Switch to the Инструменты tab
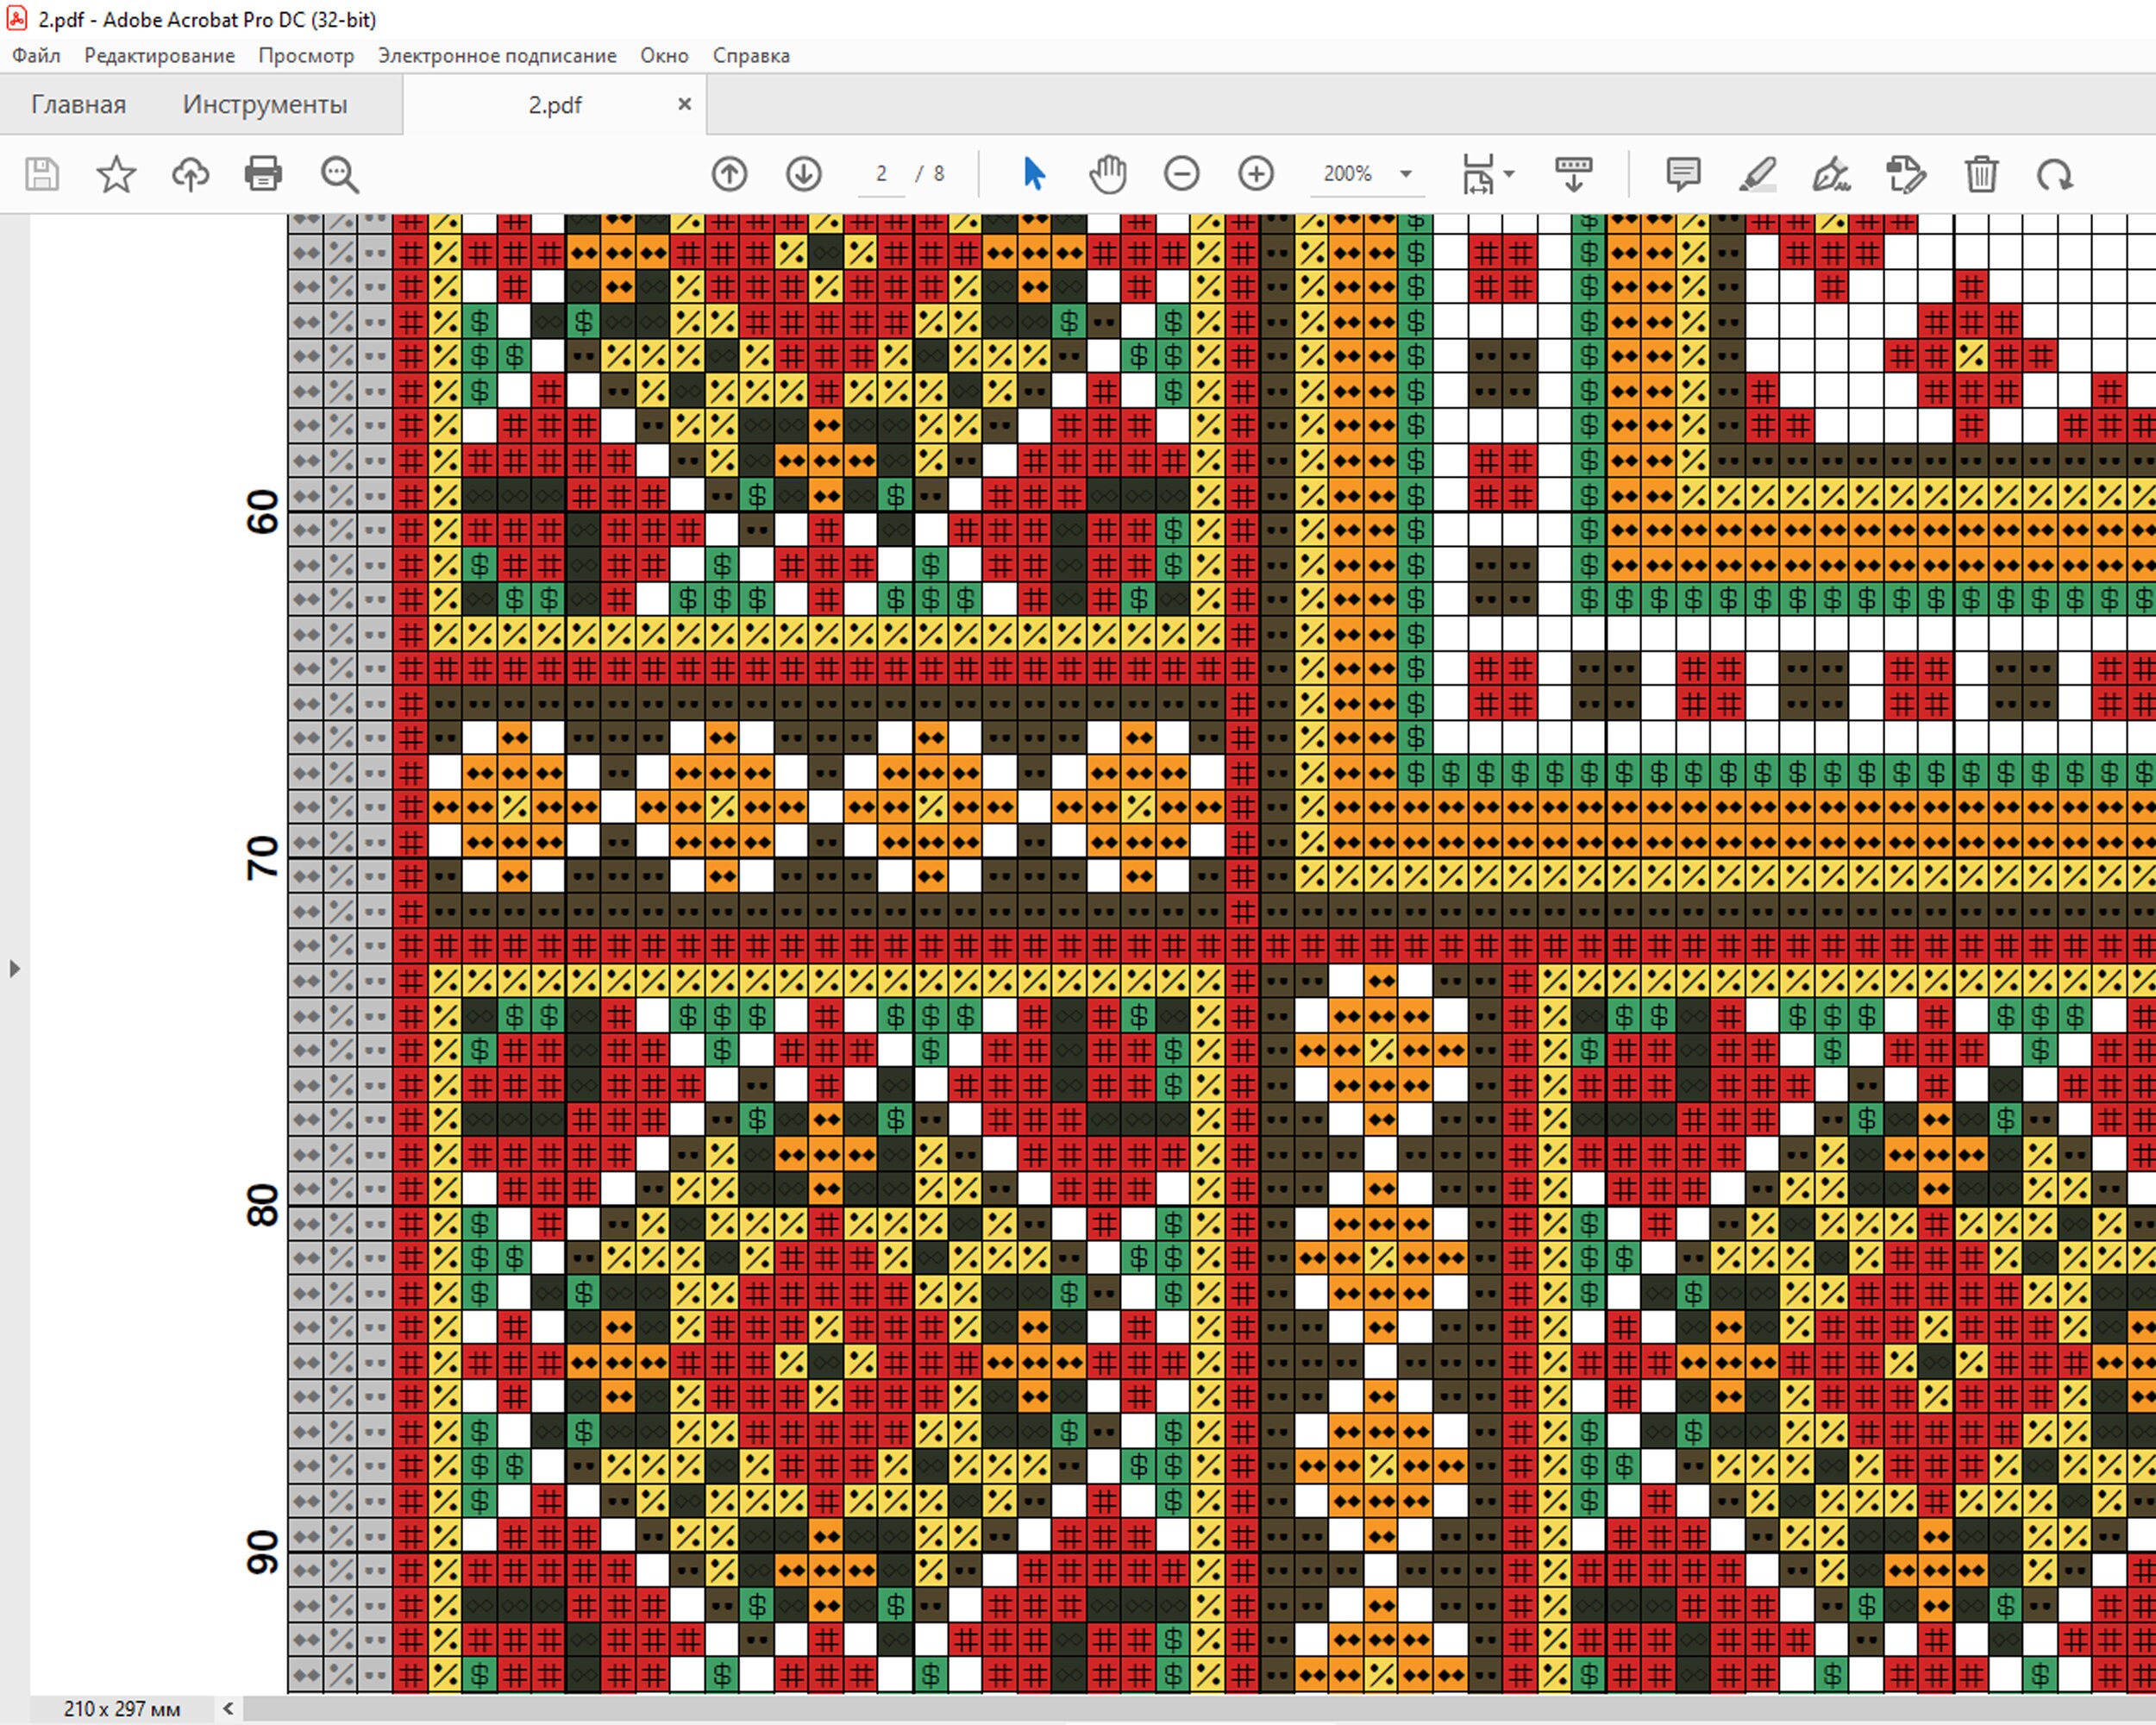The height and width of the screenshot is (1725, 2156). click(x=264, y=104)
